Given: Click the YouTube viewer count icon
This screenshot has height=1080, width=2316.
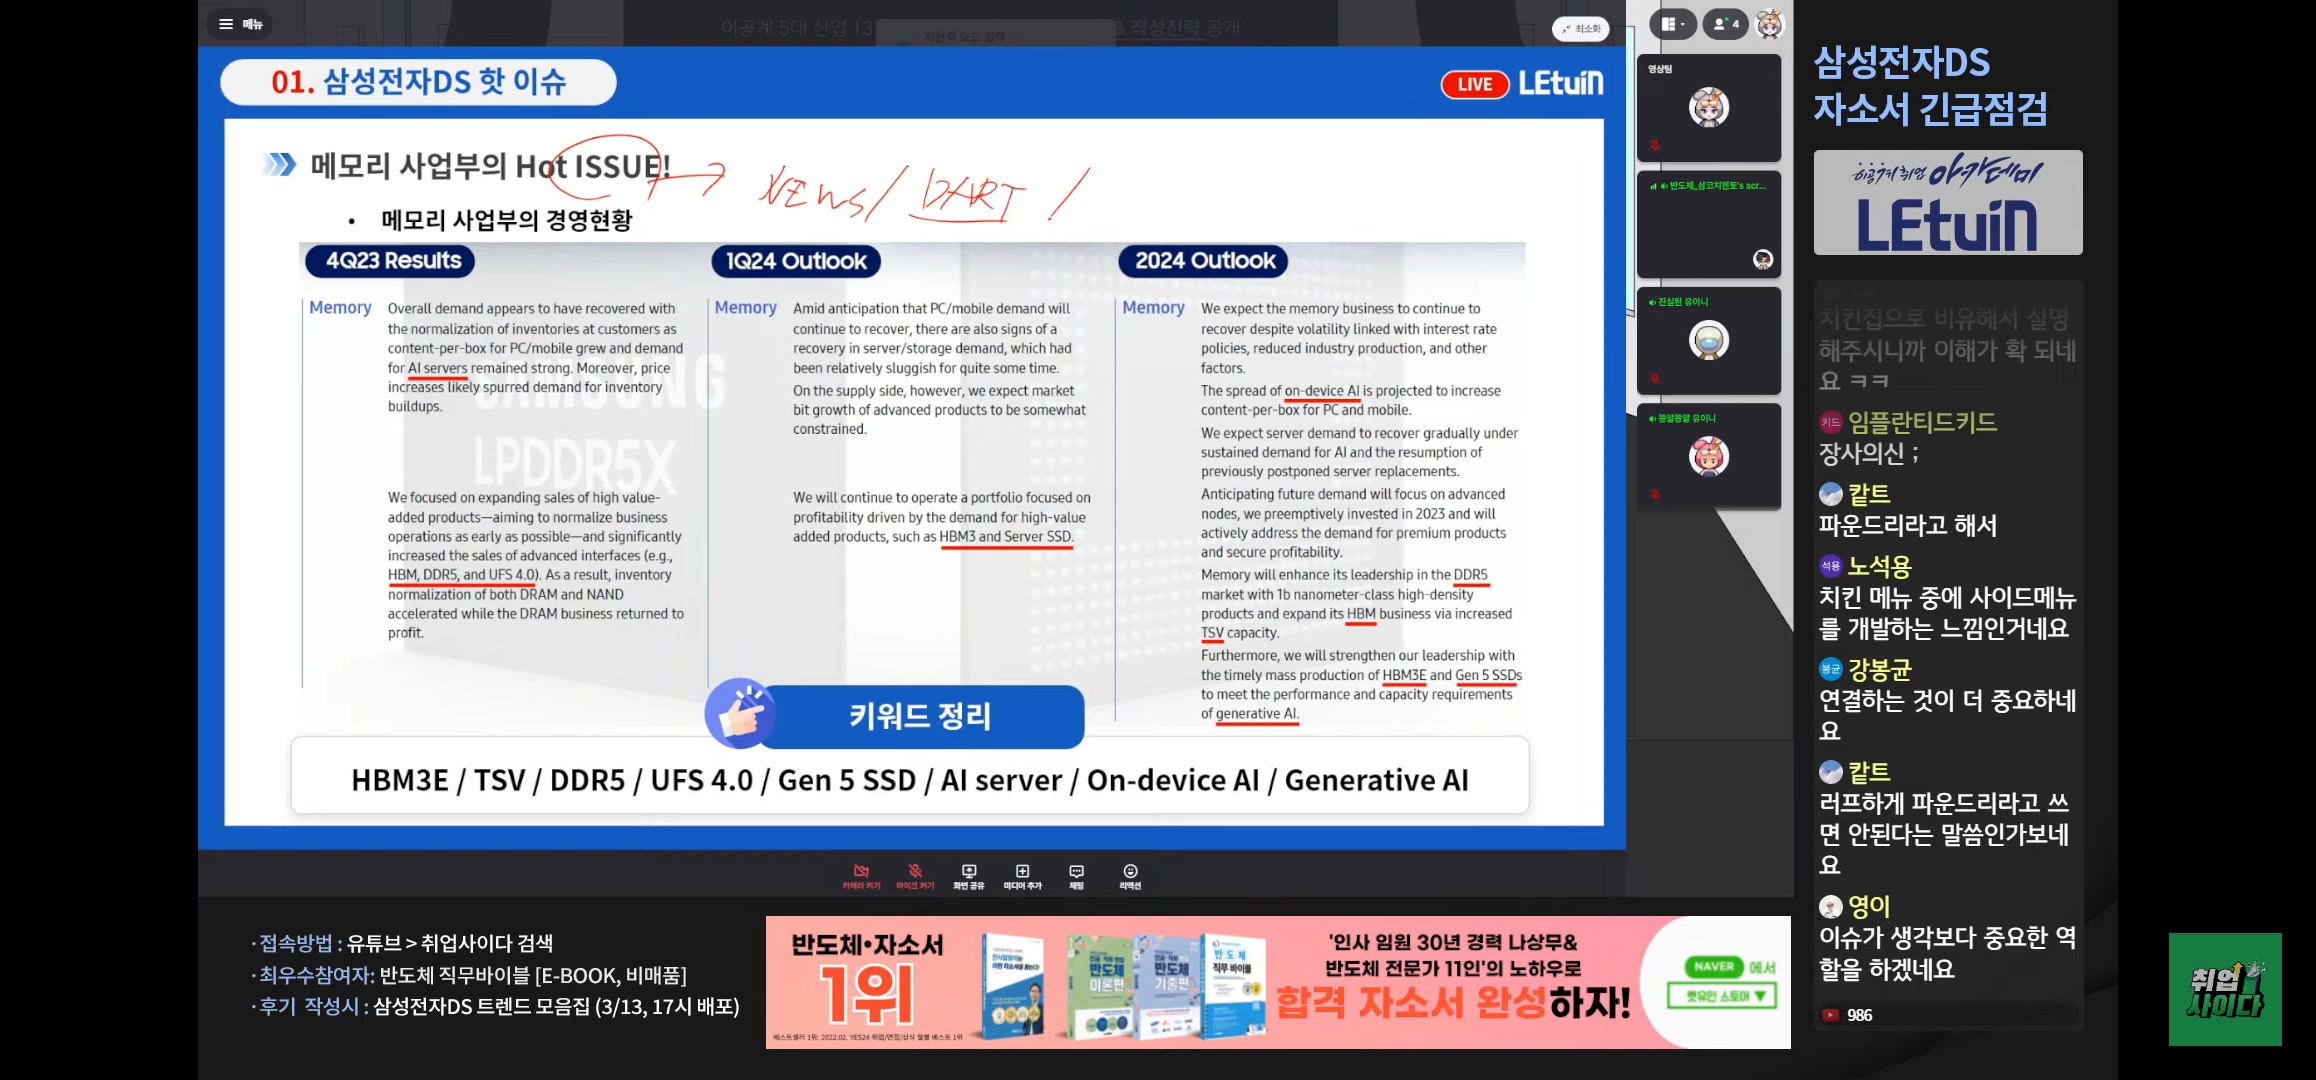Looking at the screenshot, I should [x=1830, y=1015].
